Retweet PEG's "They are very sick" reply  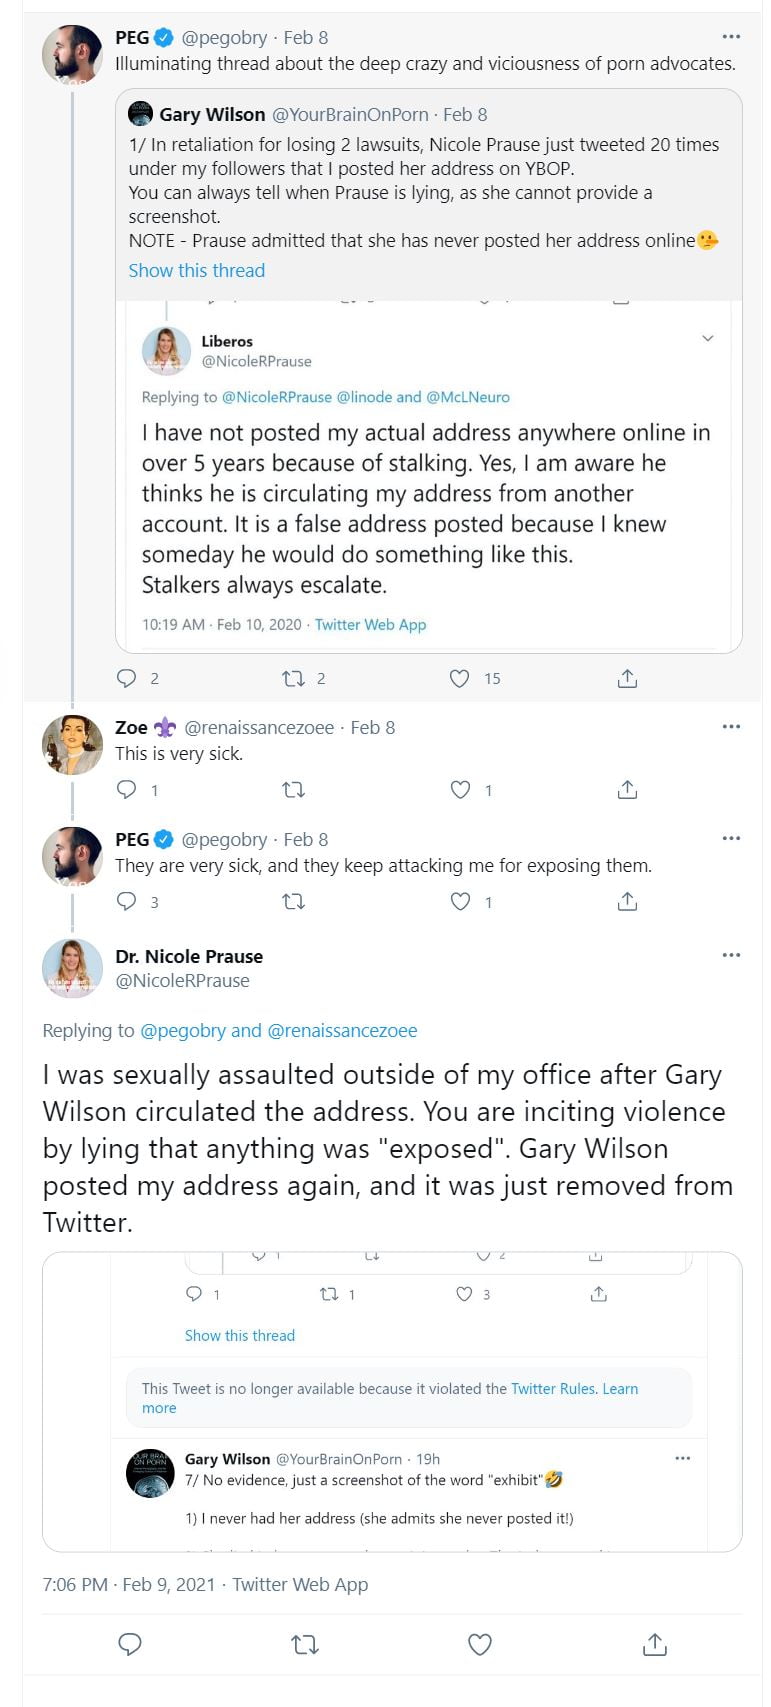293,902
